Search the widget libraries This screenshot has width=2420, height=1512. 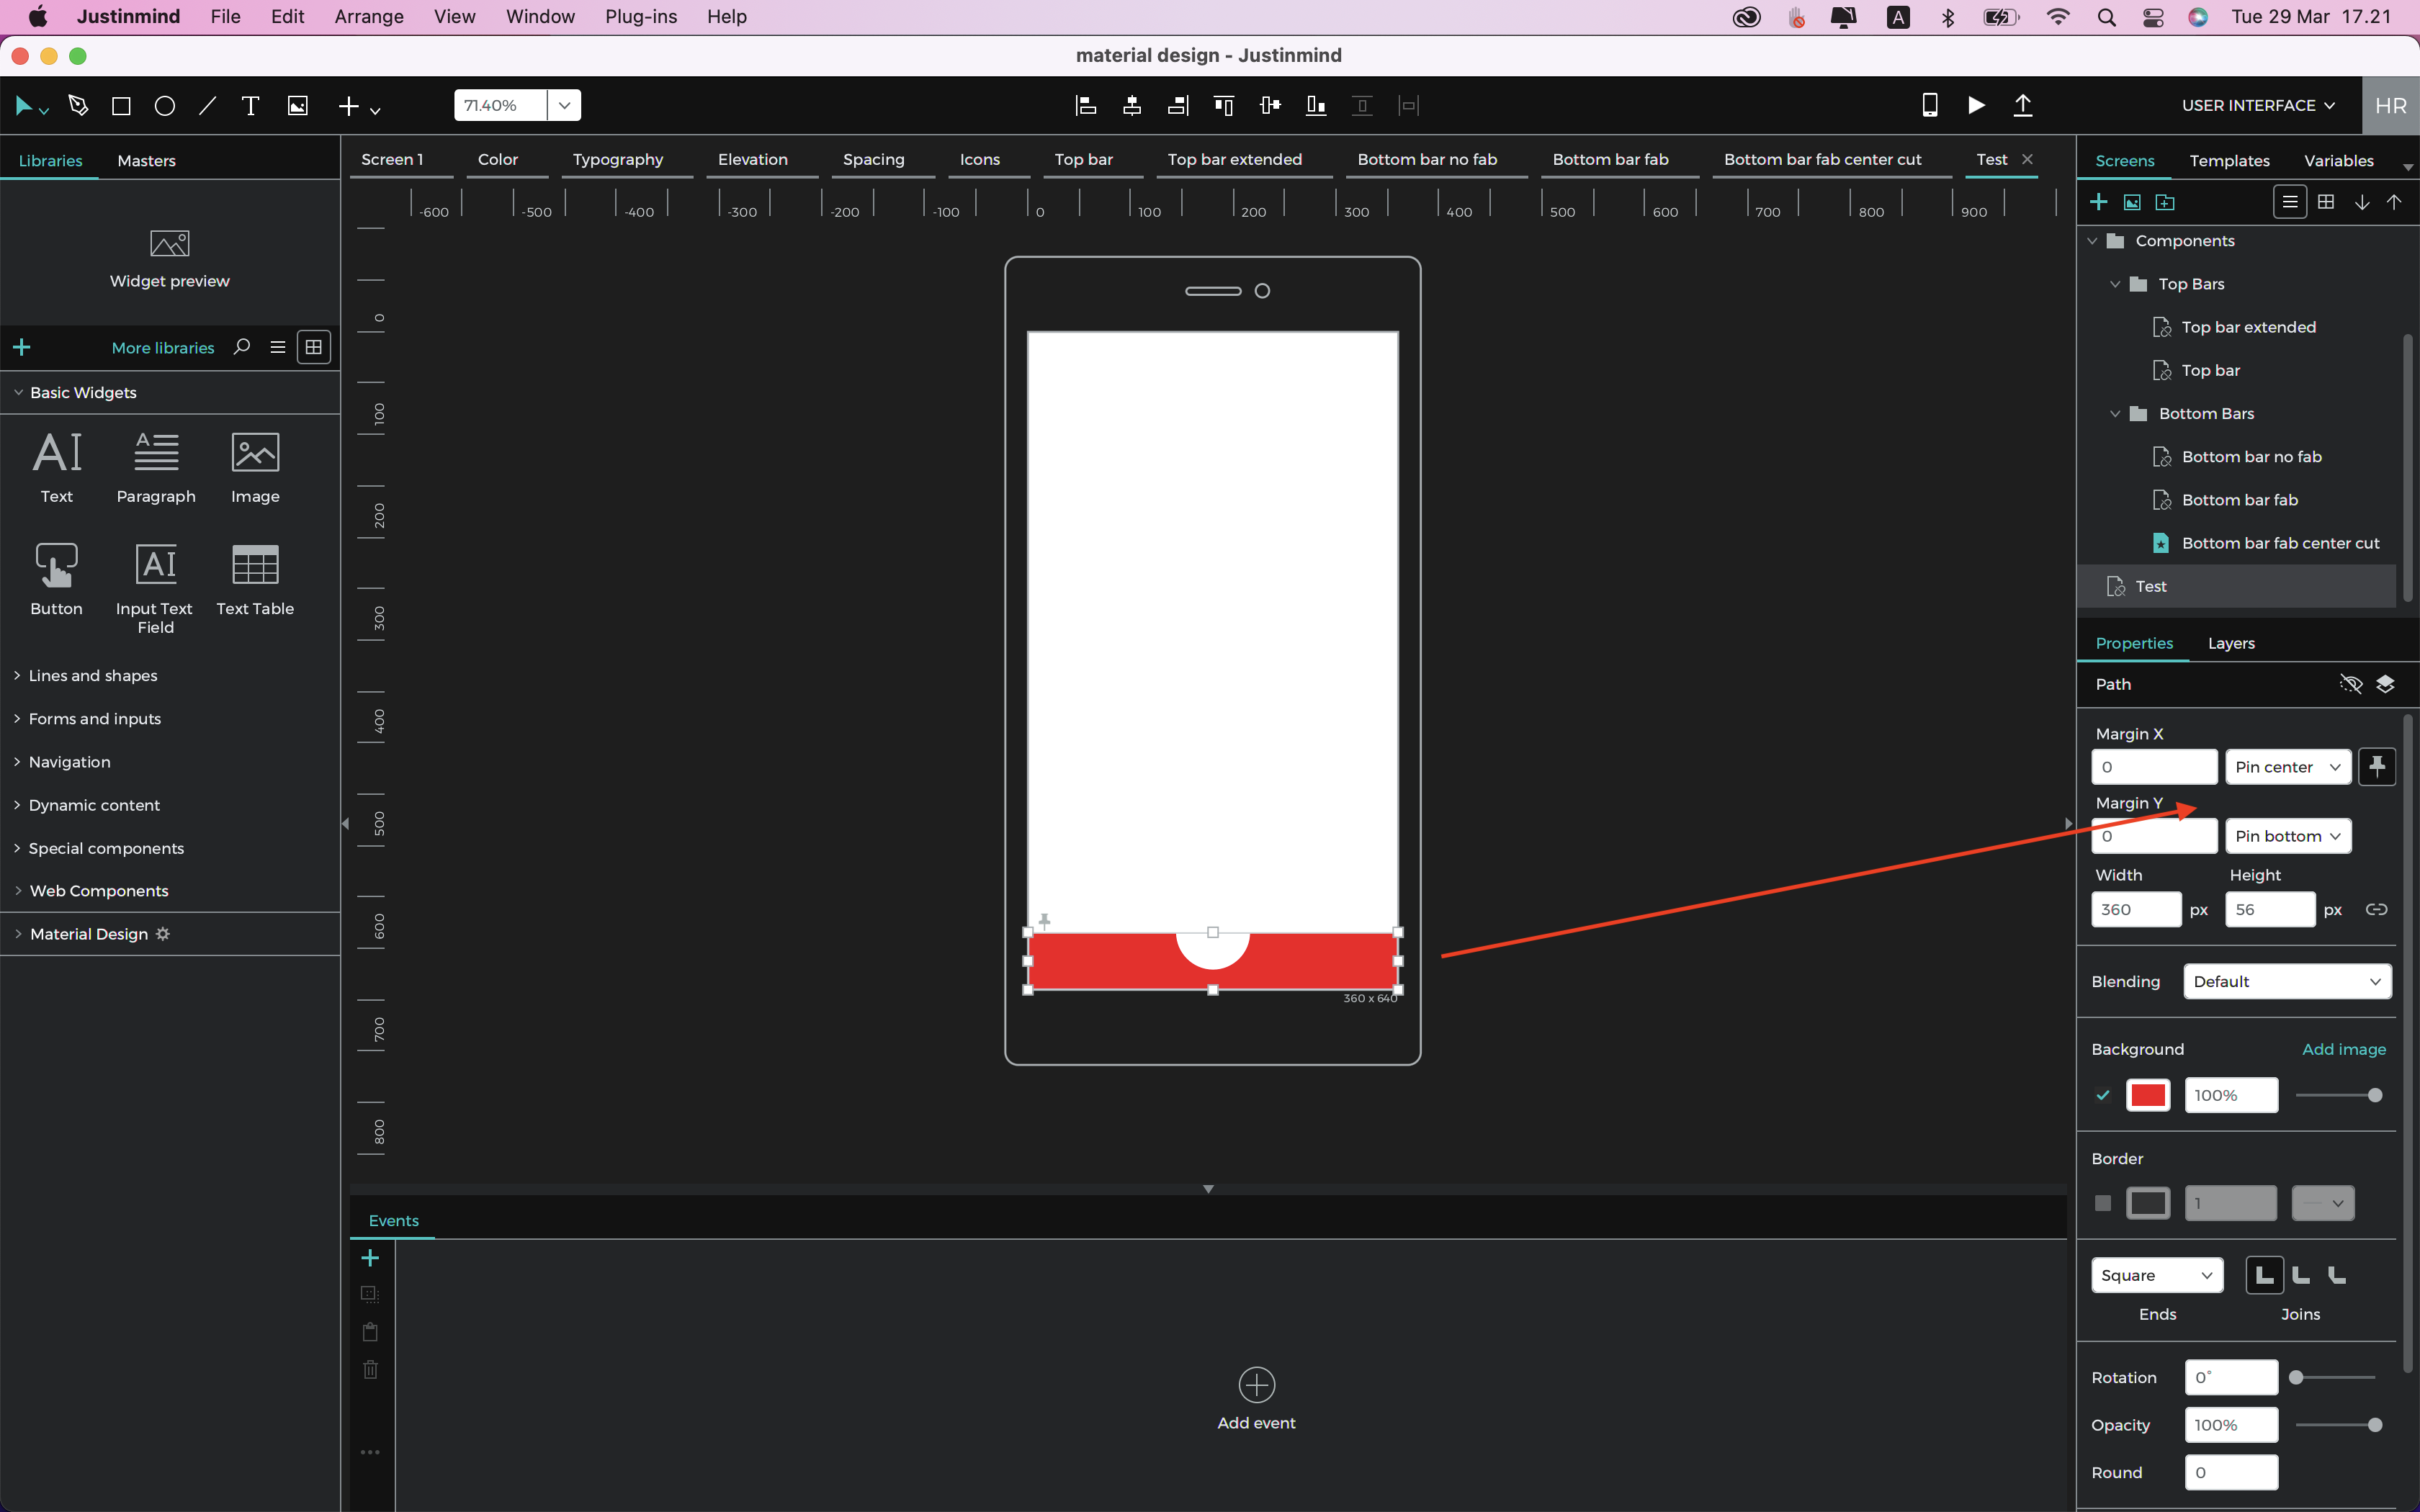pos(242,347)
